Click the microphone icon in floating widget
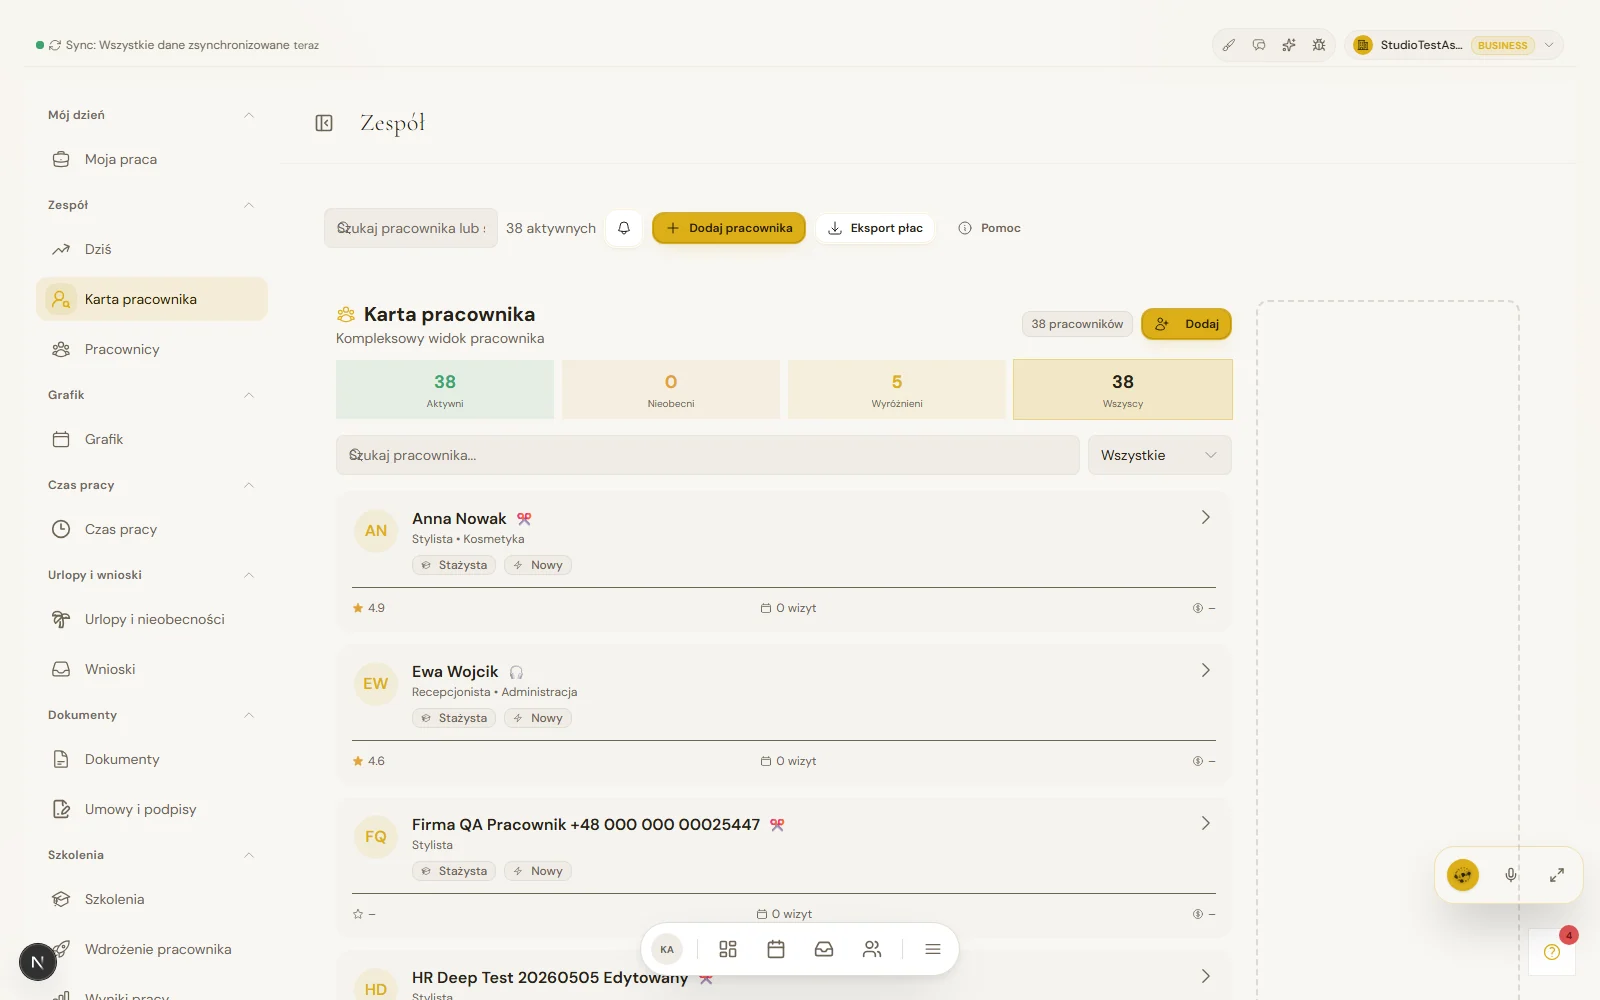Screen dimensions: 1600x1000 tap(1511, 875)
